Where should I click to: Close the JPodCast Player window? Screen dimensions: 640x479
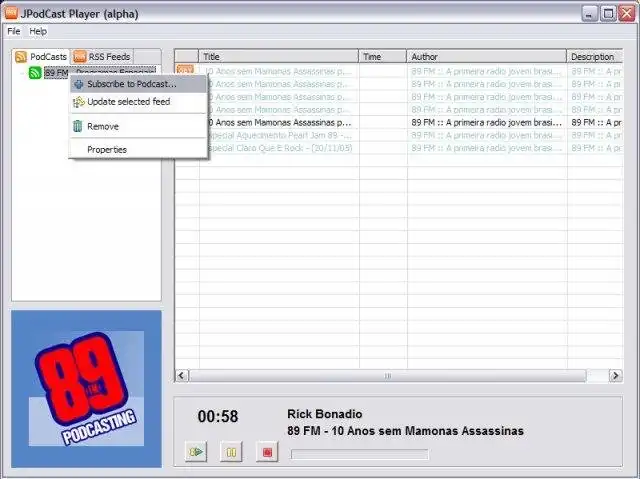[627, 13]
